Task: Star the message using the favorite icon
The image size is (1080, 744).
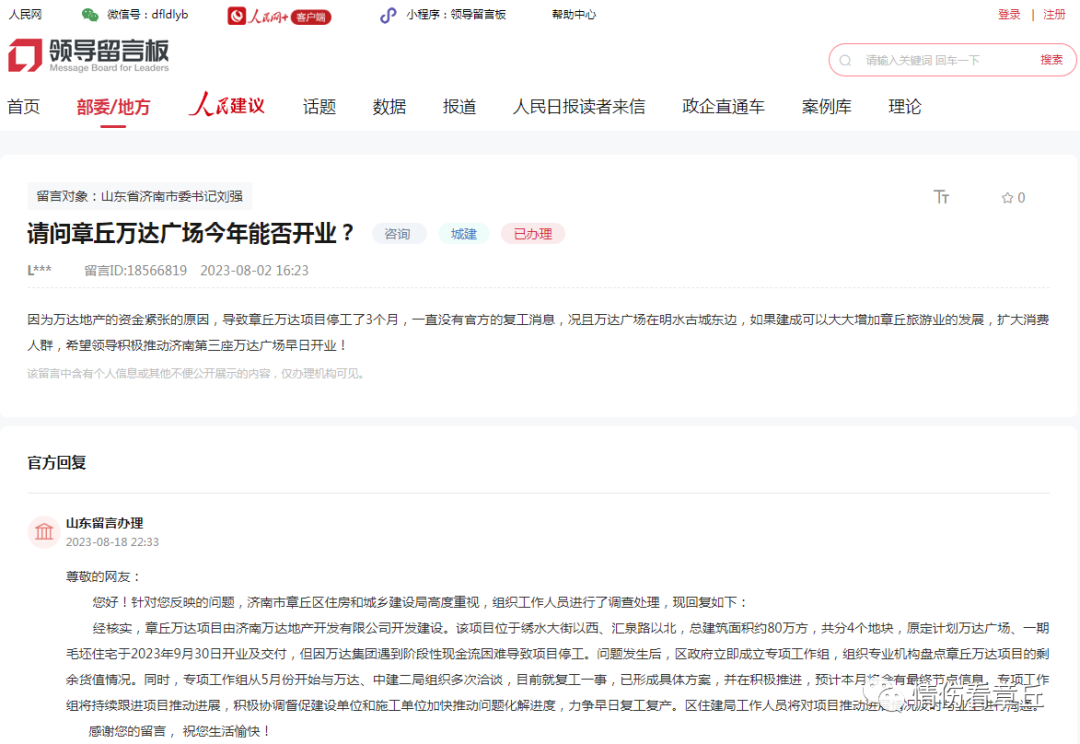Action: 1007,198
